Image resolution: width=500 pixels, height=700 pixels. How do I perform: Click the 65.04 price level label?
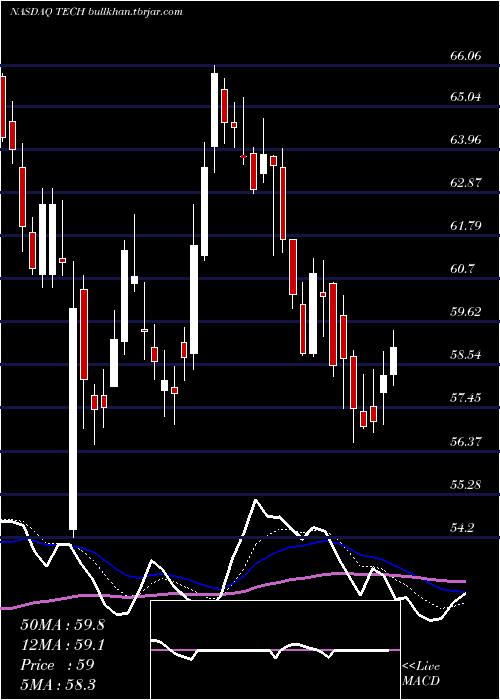click(466, 97)
